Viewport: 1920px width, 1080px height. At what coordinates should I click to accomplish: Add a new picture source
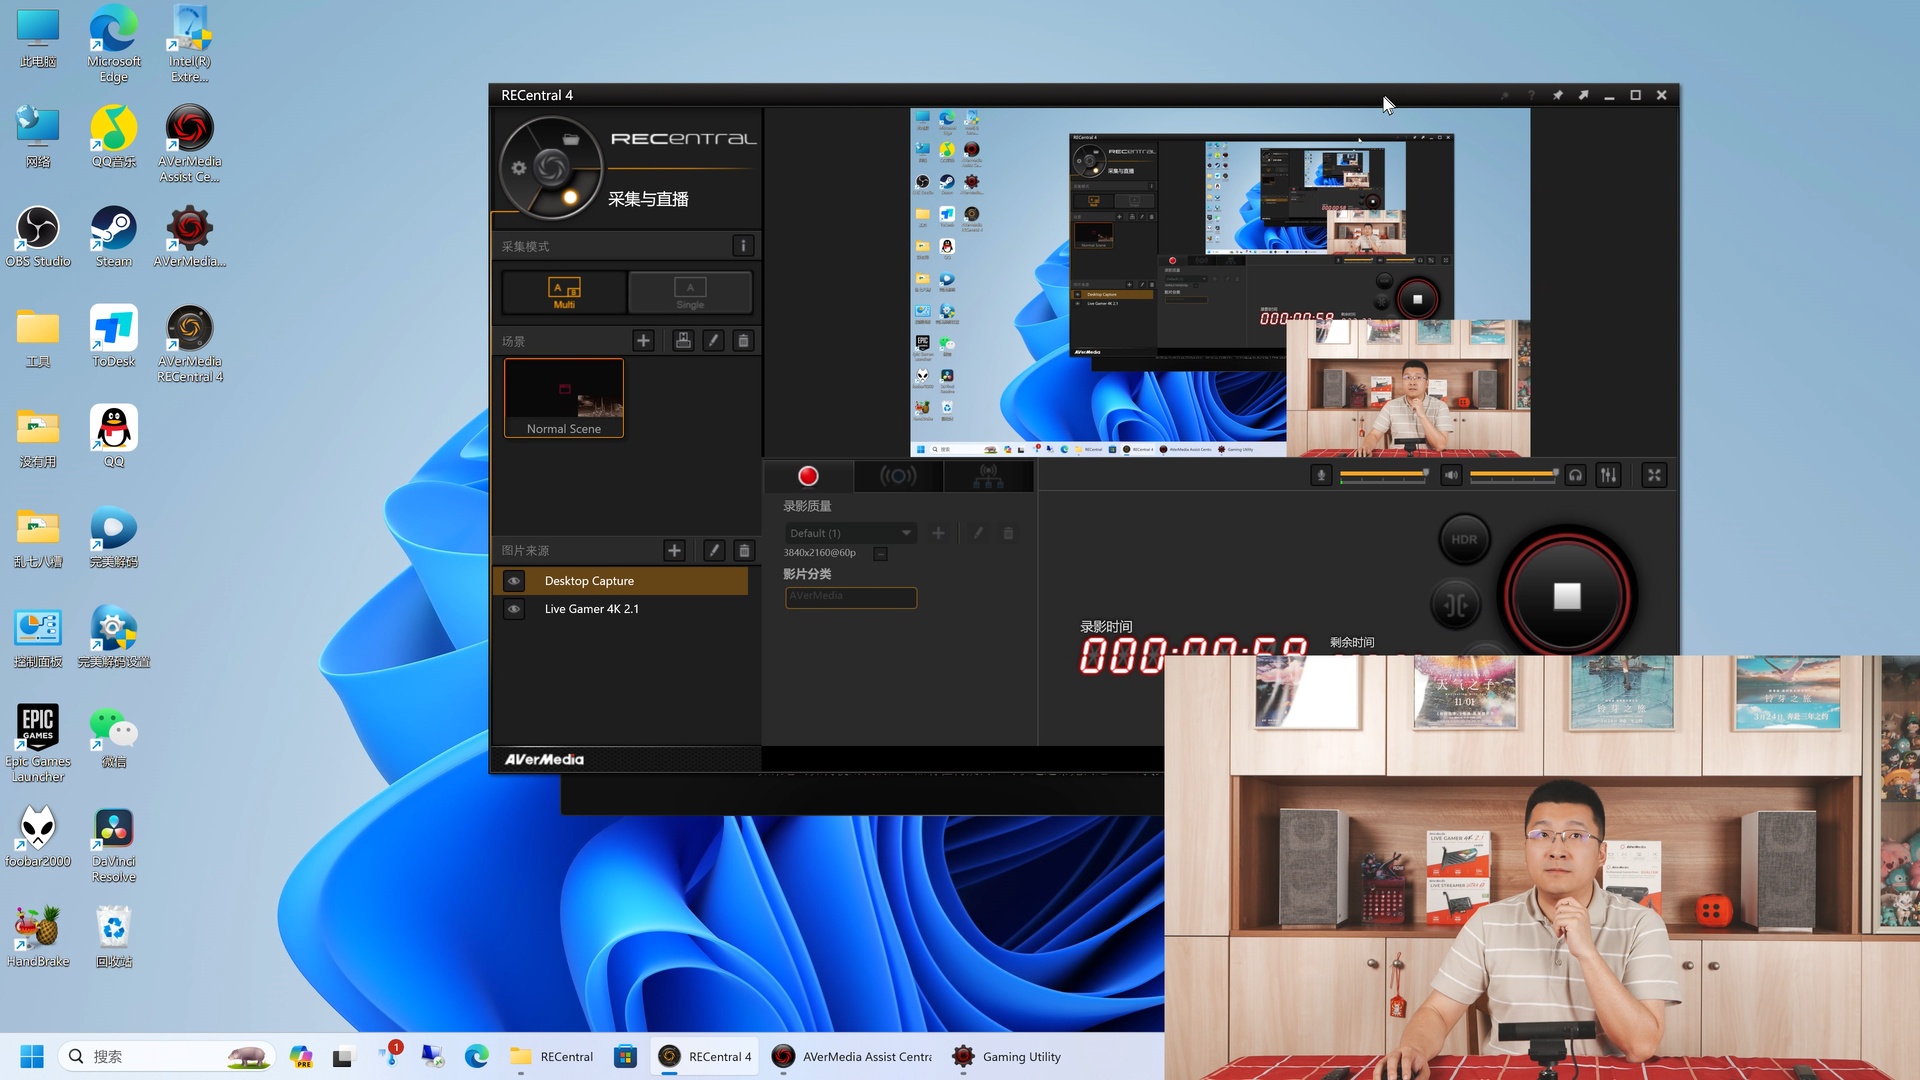(674, 551)
